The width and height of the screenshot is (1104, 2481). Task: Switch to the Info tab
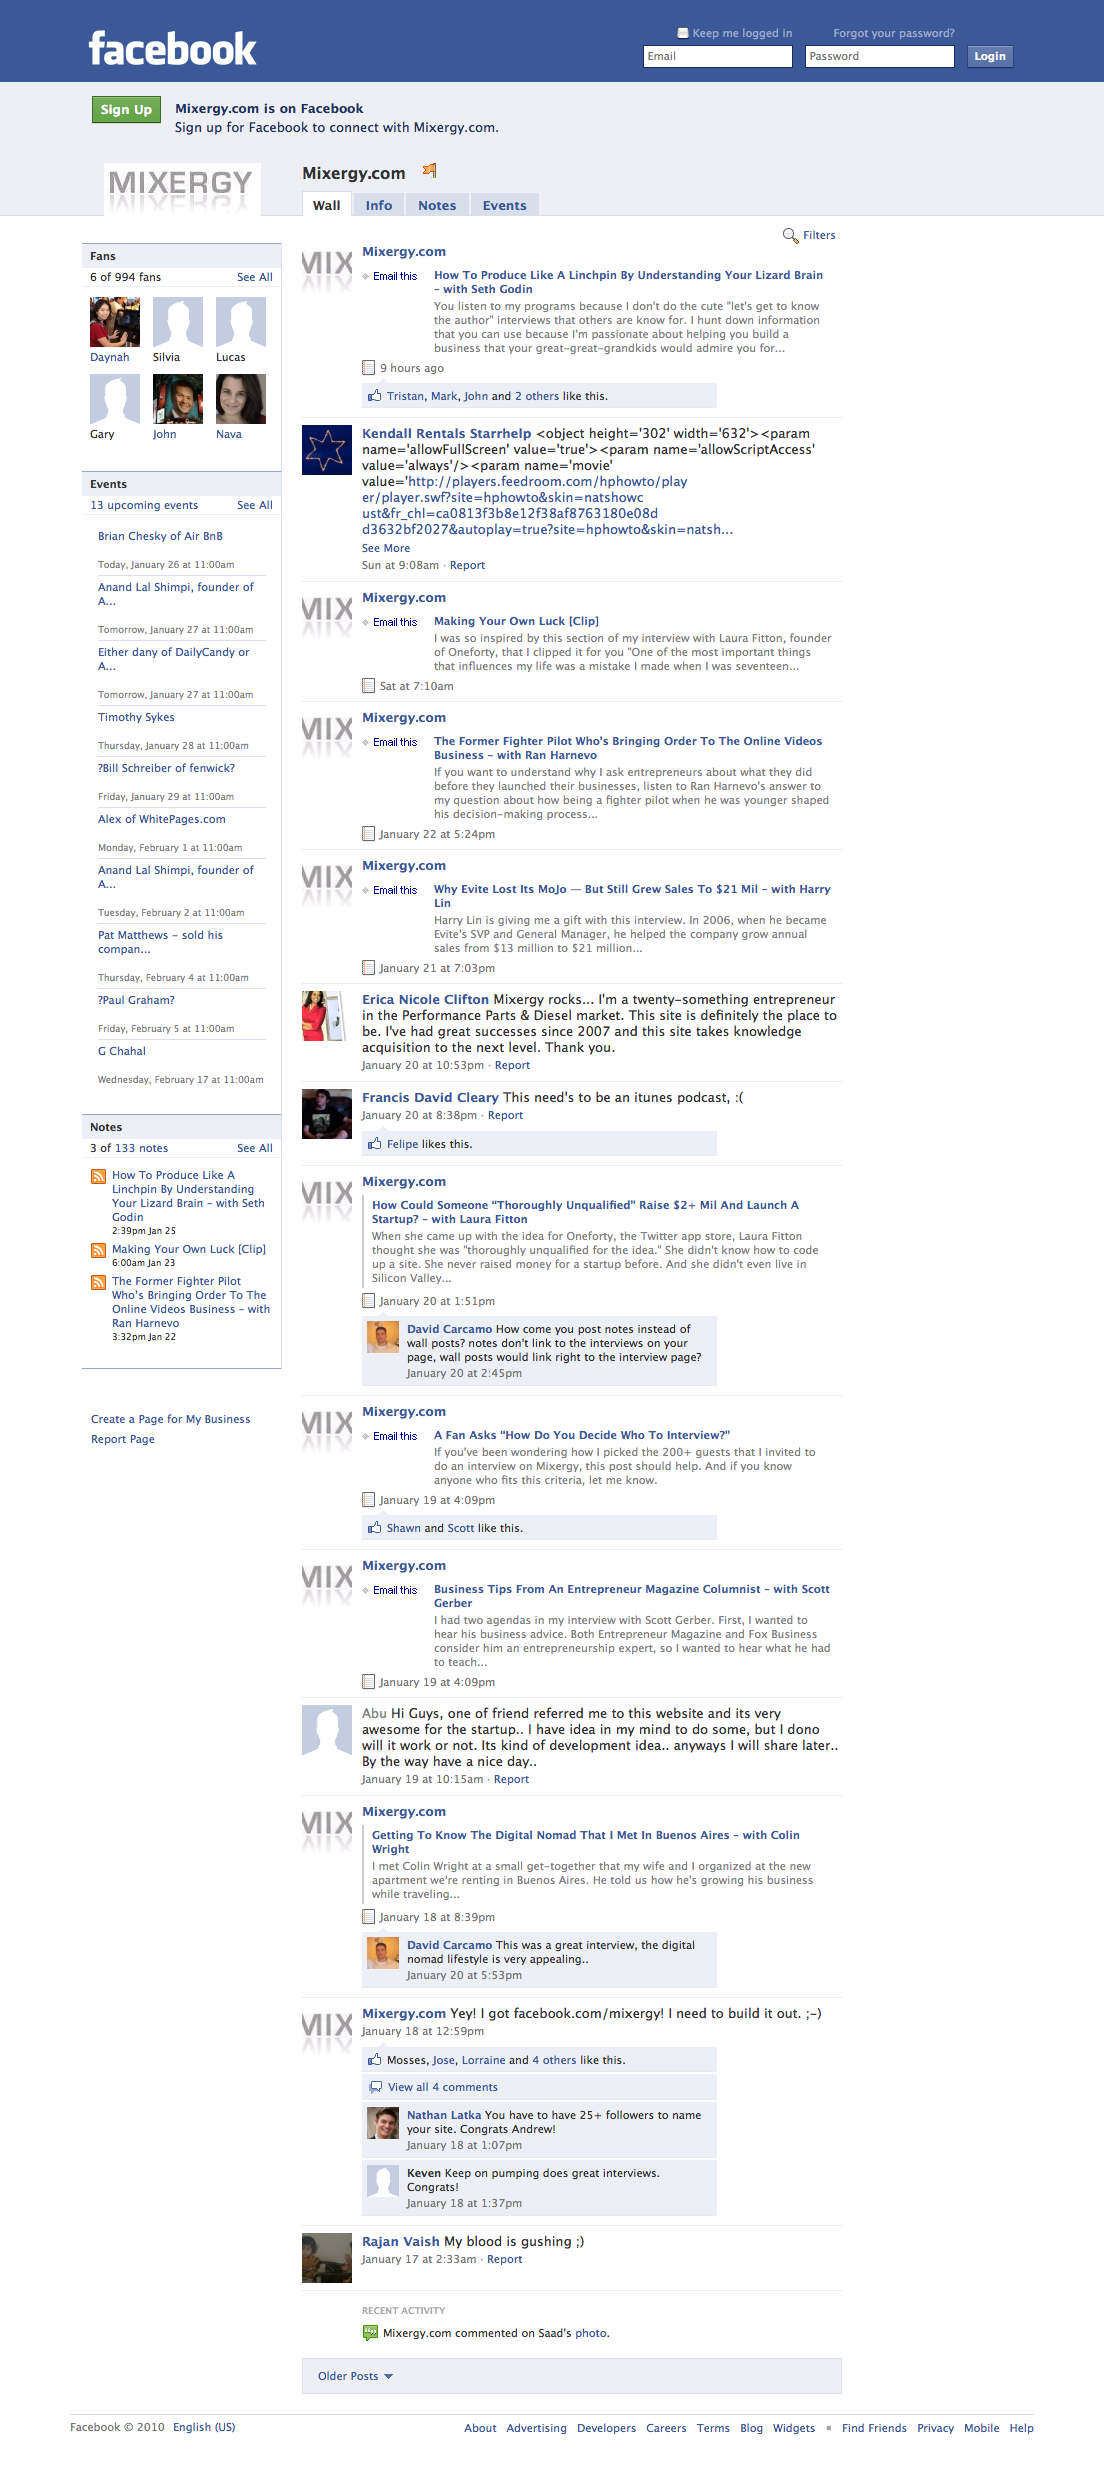coord(378,205)
